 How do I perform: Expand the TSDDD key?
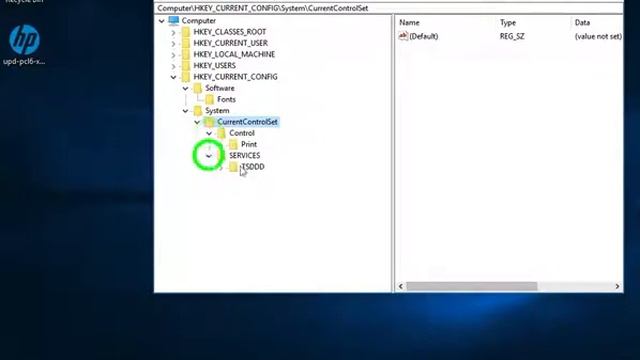pos(221,167)
